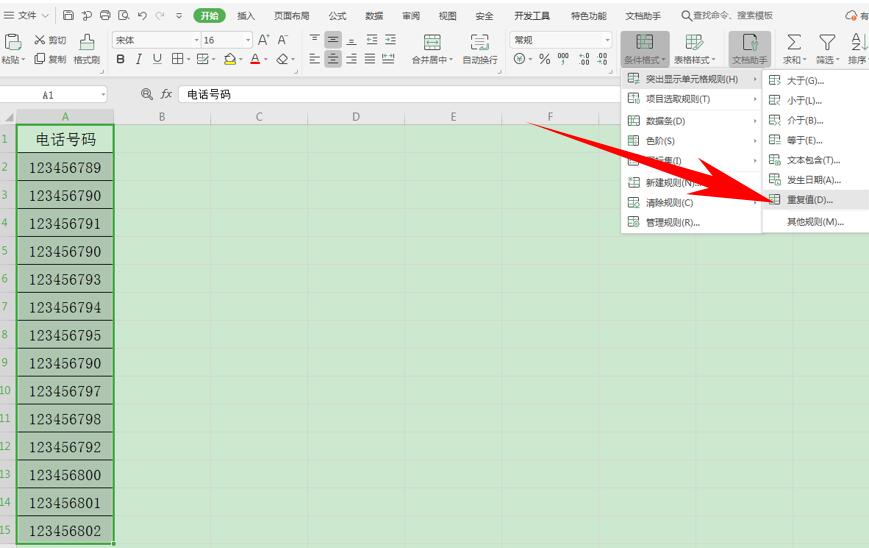Apply fill color with the paint bucket icon
This screenshot has height=548, width=869.
[x=229, y=59]
